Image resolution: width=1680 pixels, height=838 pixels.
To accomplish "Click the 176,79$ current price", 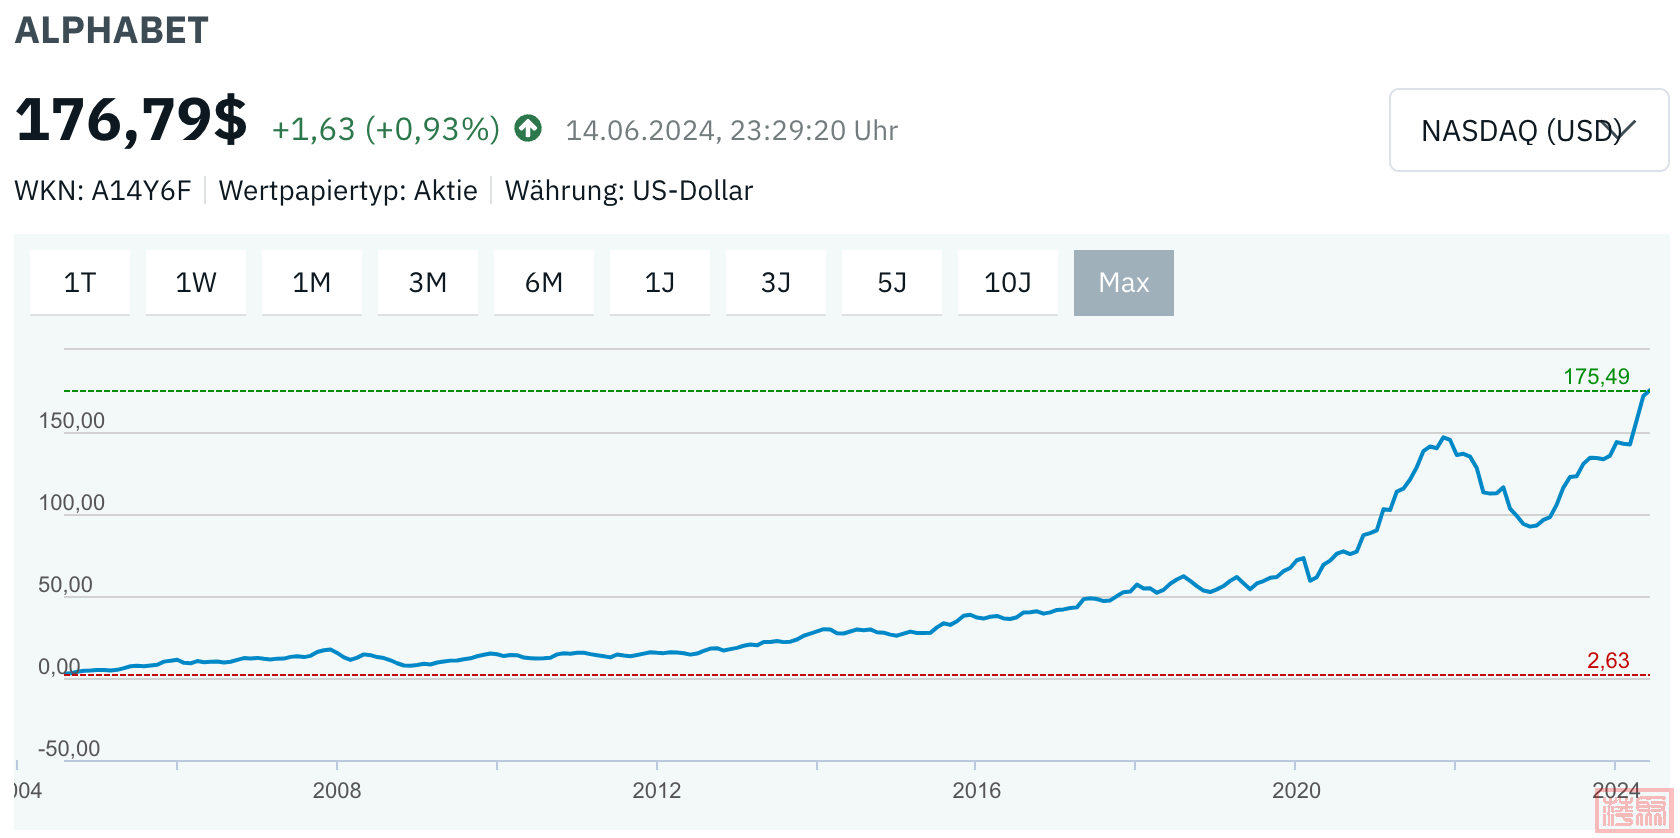I will pos(131,120).
